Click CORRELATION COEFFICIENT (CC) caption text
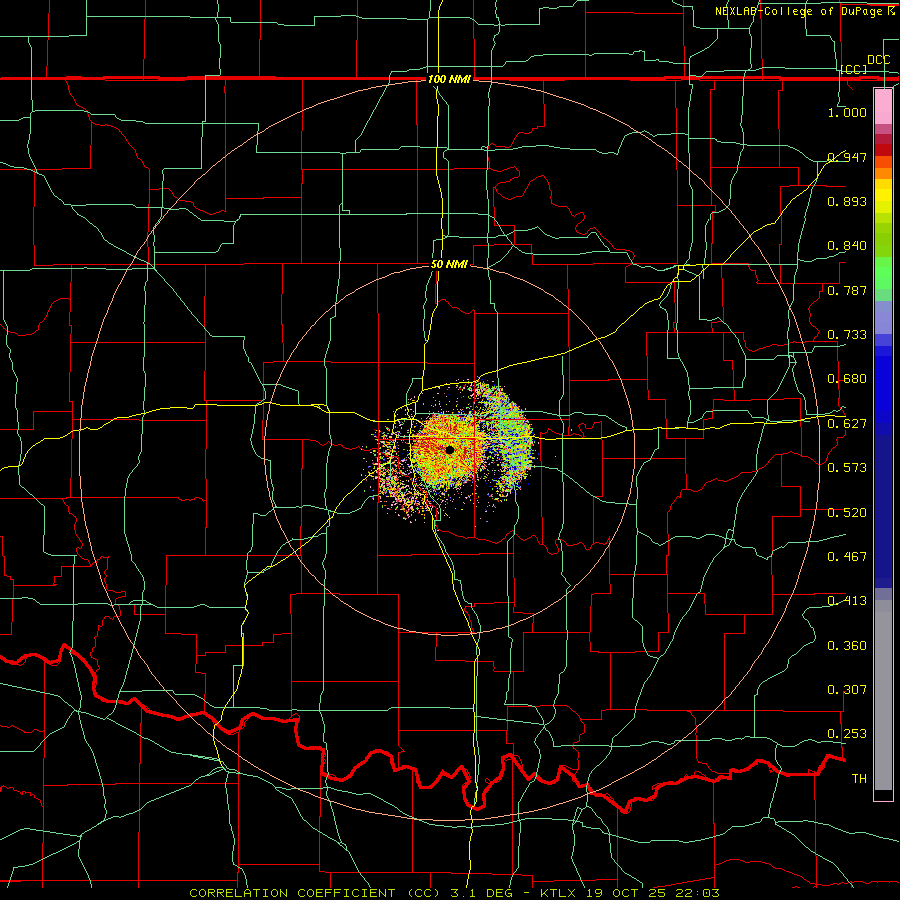This screenshot has width=900, height=900. [315, 893]
